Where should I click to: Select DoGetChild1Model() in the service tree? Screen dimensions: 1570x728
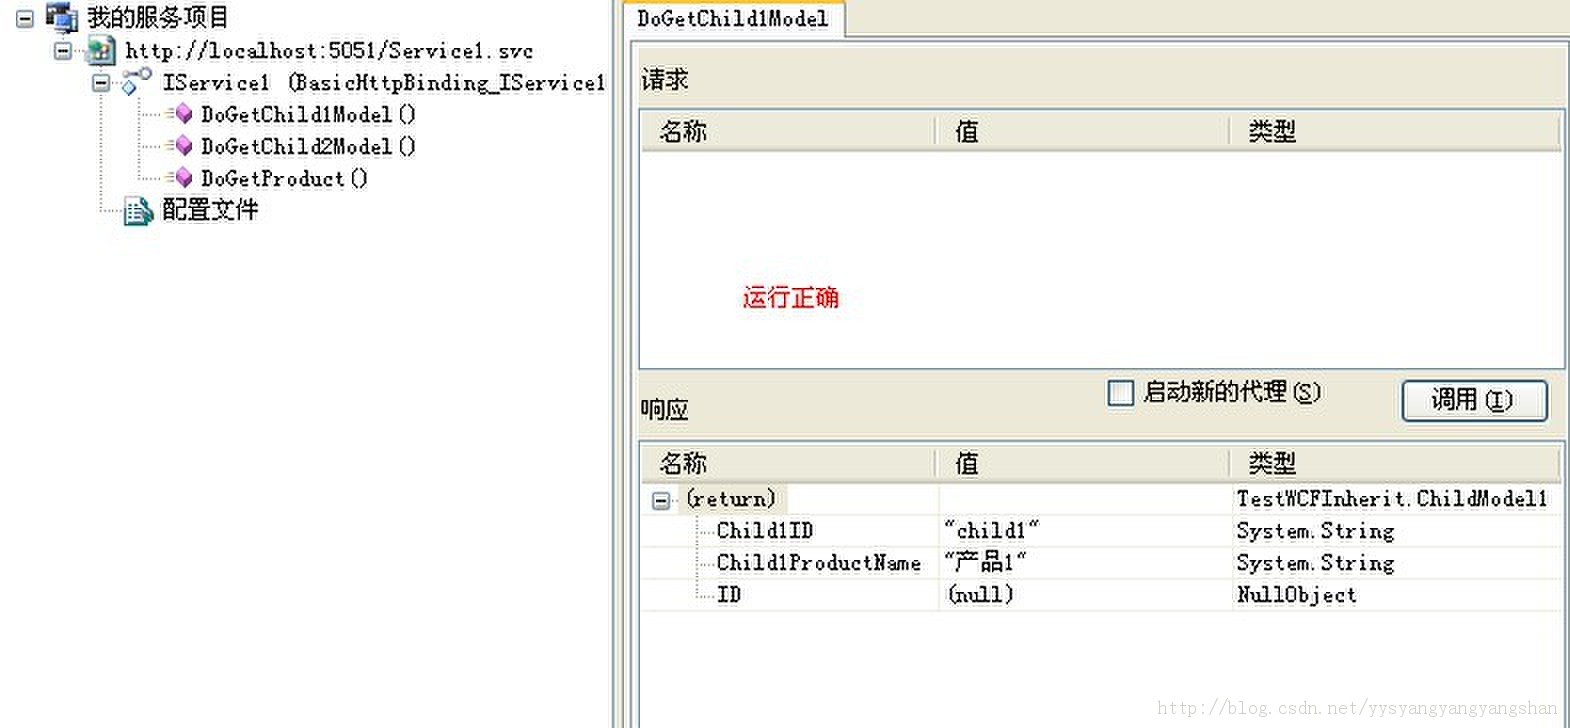point(308,114)
